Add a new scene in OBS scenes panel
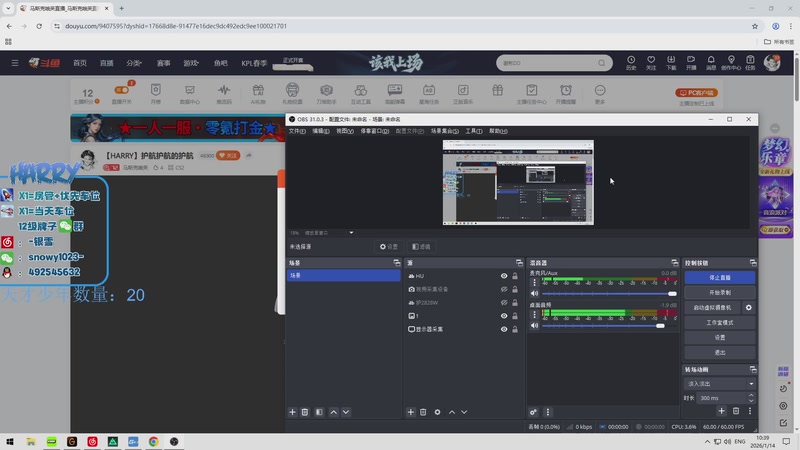 292,412
